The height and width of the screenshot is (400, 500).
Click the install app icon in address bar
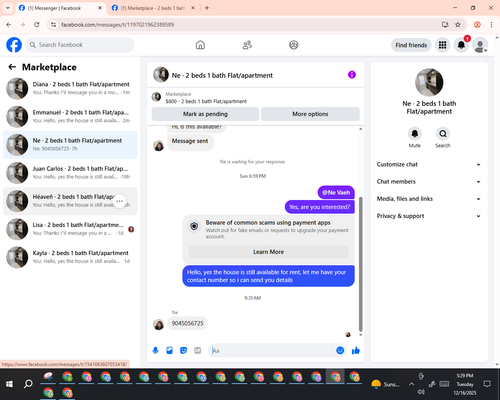pos(445,25)
